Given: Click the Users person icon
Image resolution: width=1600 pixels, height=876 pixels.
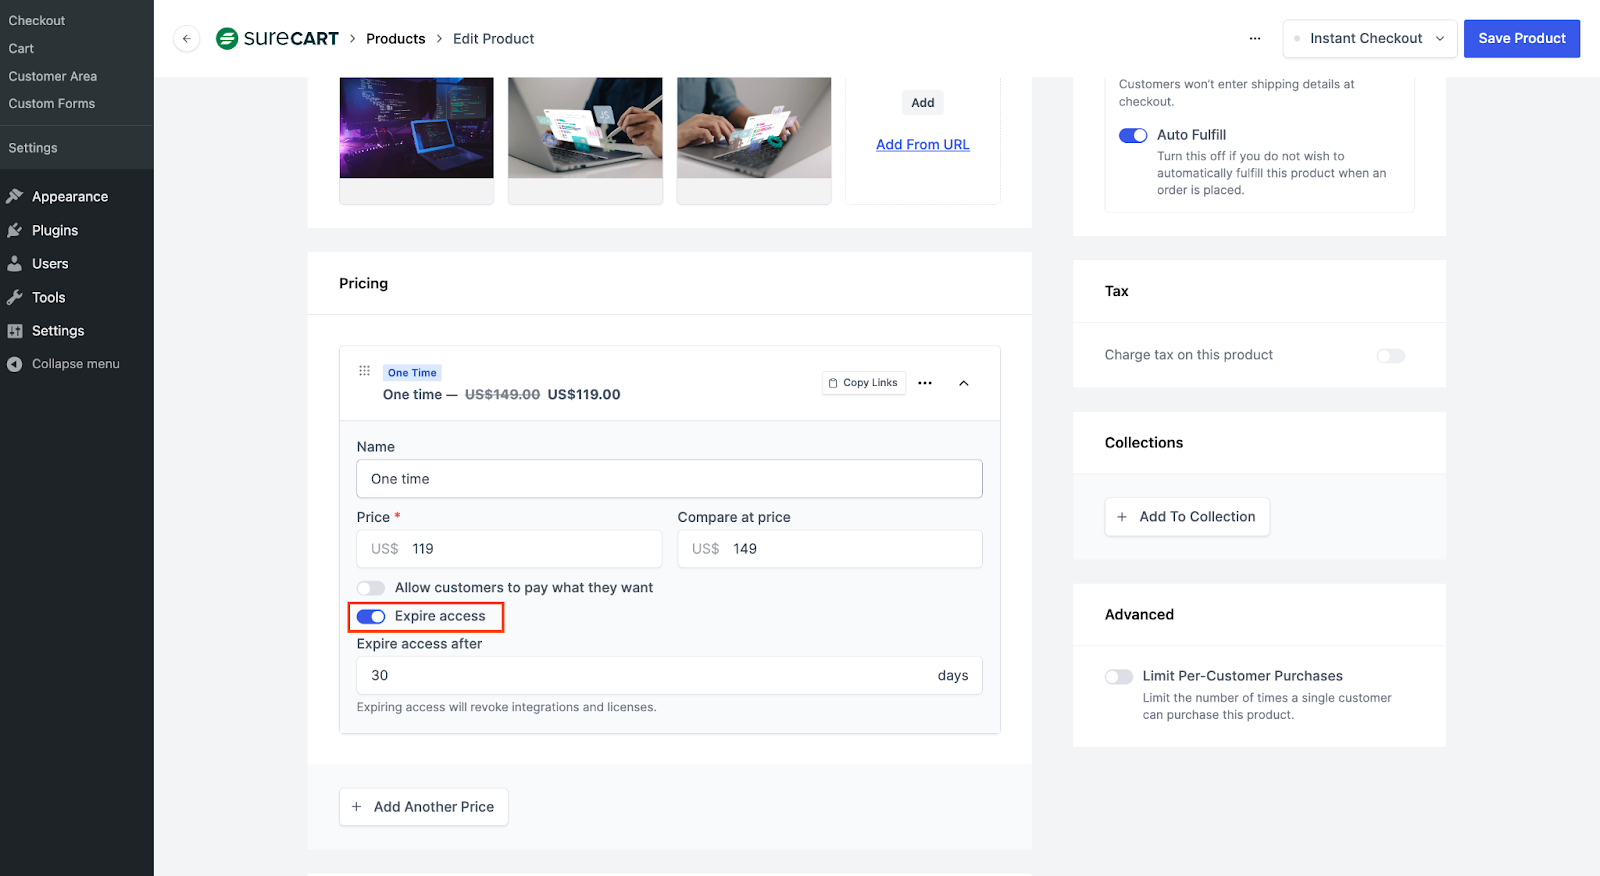Looking at the screenshot, I should 15,264.
